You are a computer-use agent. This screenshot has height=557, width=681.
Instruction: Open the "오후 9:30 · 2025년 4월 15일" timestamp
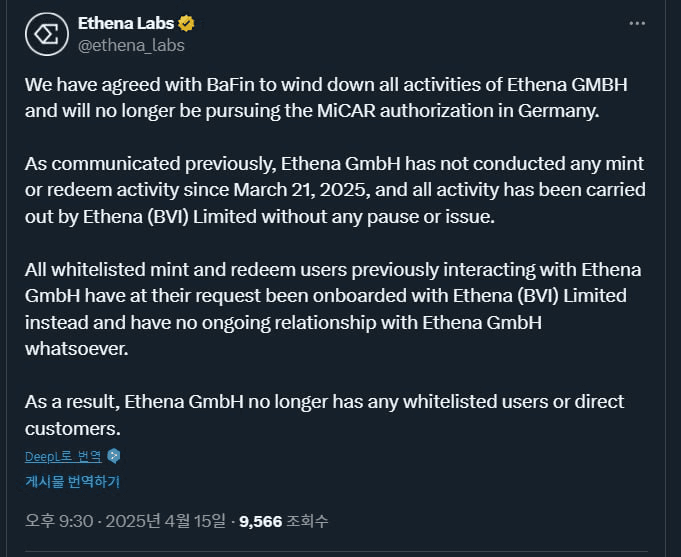coord(127,521)
